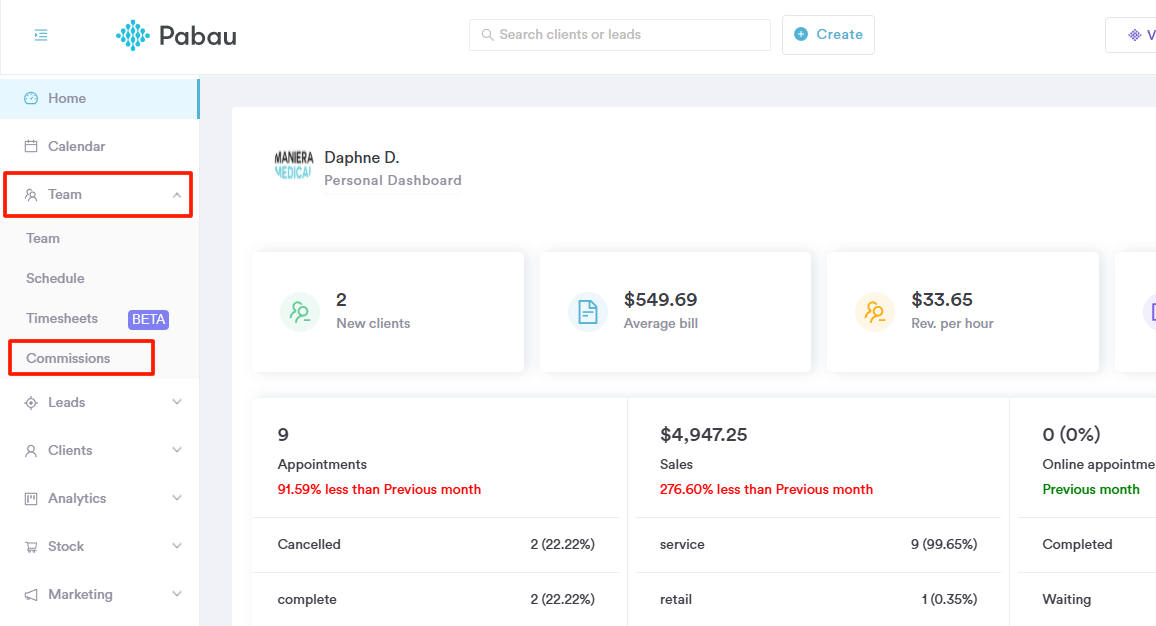Open the Schedule link
The width and height of the screenshot is (1156, 626).
point(55,278)
